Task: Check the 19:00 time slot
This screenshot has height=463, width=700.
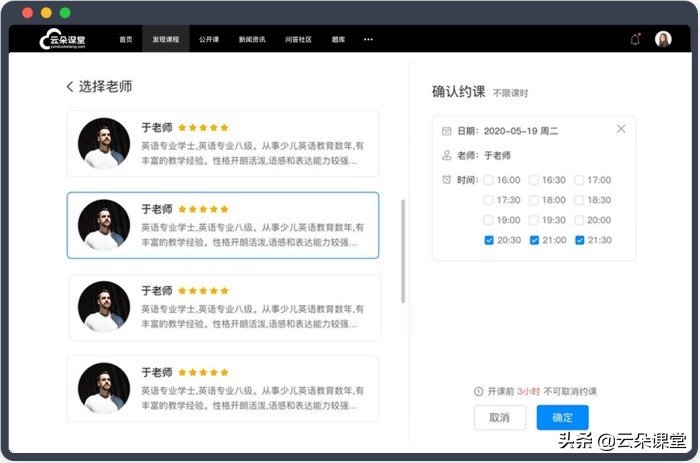Action: (x=488, y=220)
